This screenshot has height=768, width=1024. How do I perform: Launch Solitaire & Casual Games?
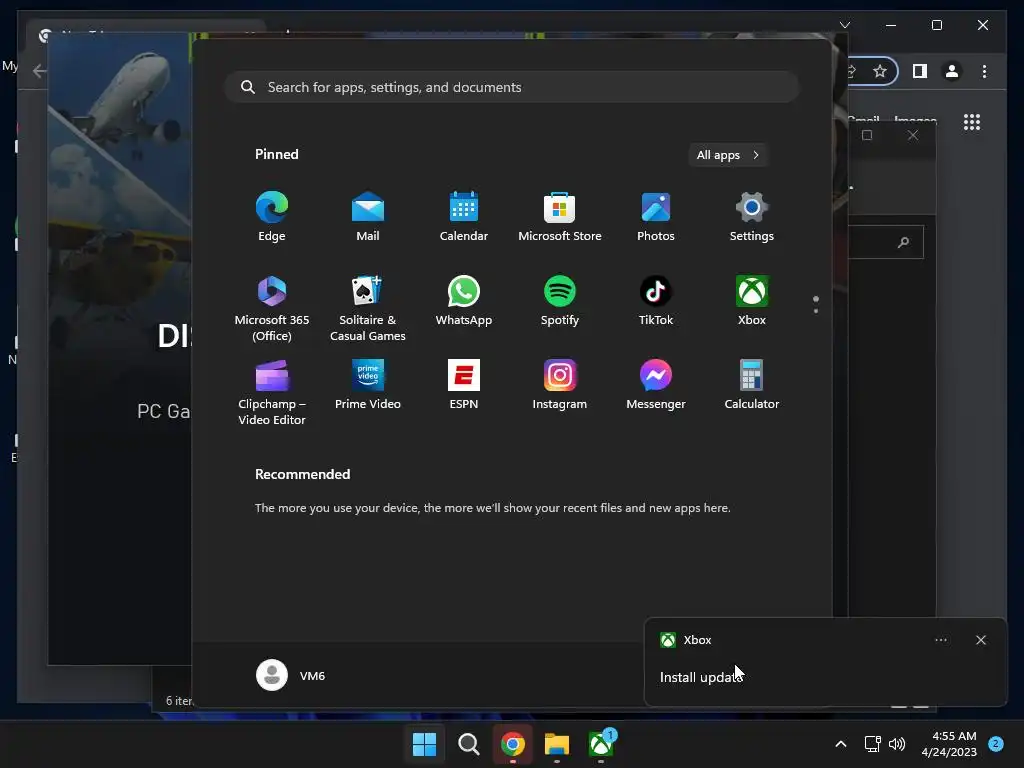pos(368,308)
